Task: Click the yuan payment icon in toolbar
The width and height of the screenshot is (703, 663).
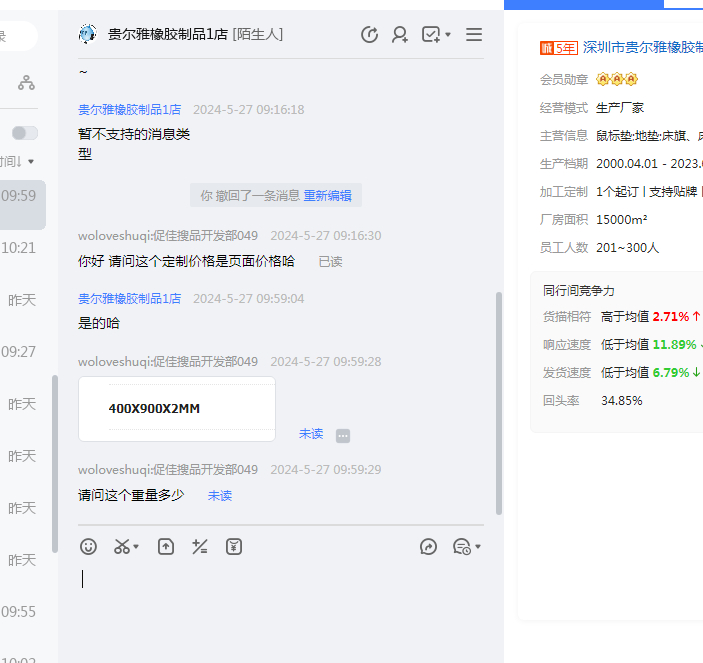Action: [x=234, y=547]
